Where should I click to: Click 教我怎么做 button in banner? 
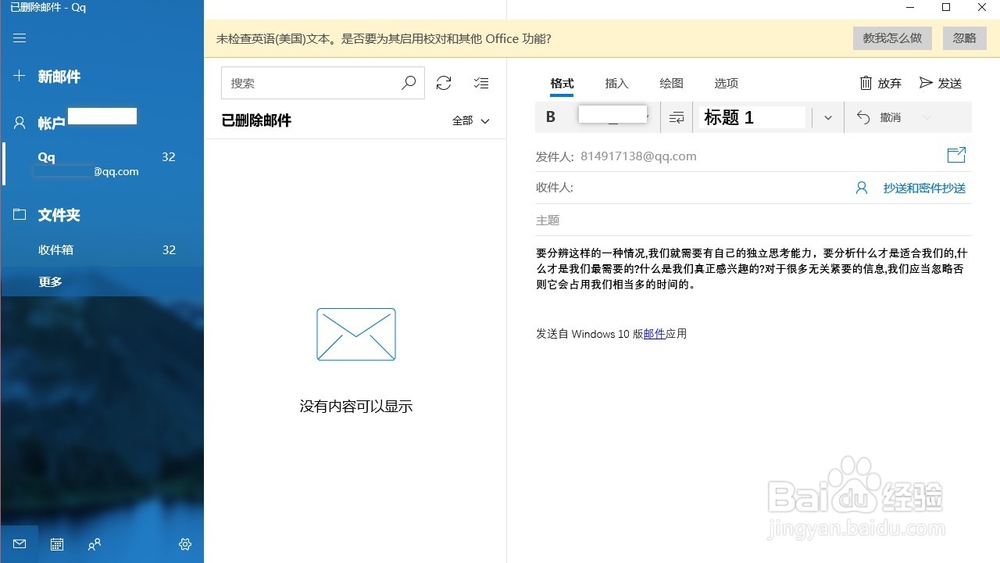pos(892,38)
